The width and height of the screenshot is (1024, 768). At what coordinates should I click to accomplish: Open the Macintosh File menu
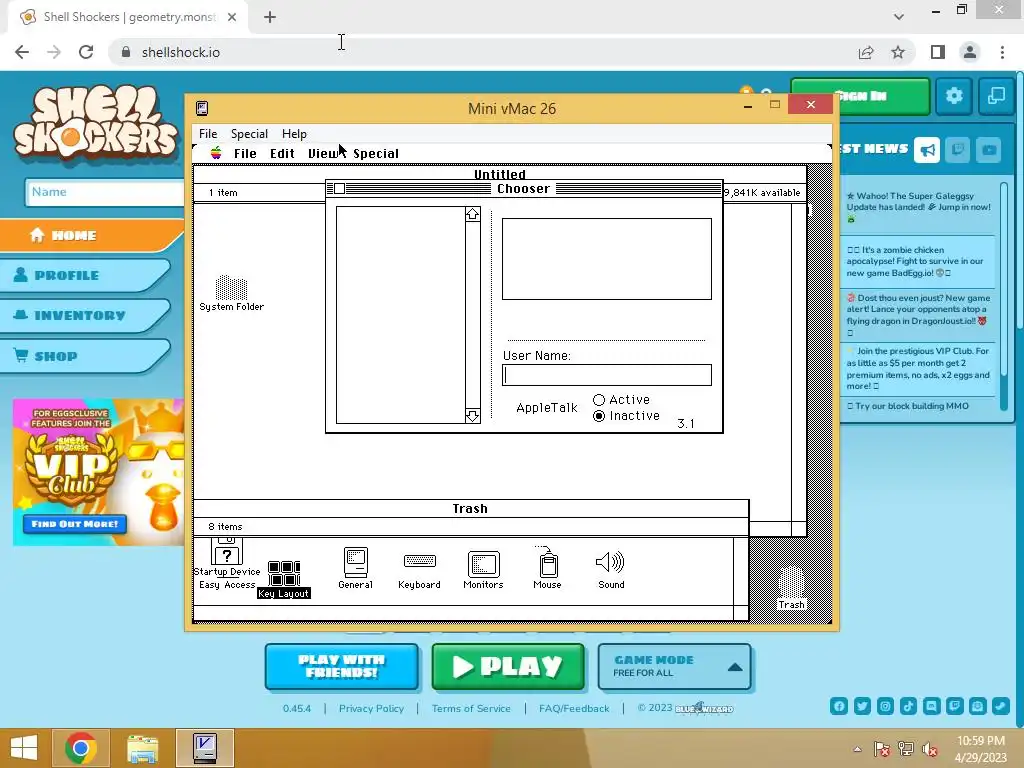(x=246, y=153)
